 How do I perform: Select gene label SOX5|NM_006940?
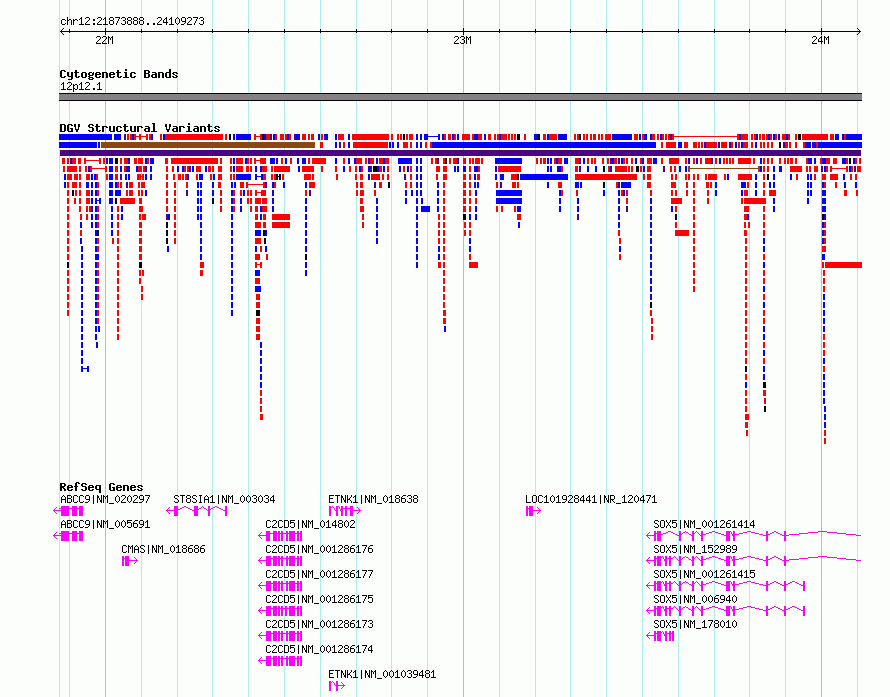tap(695, 599)
